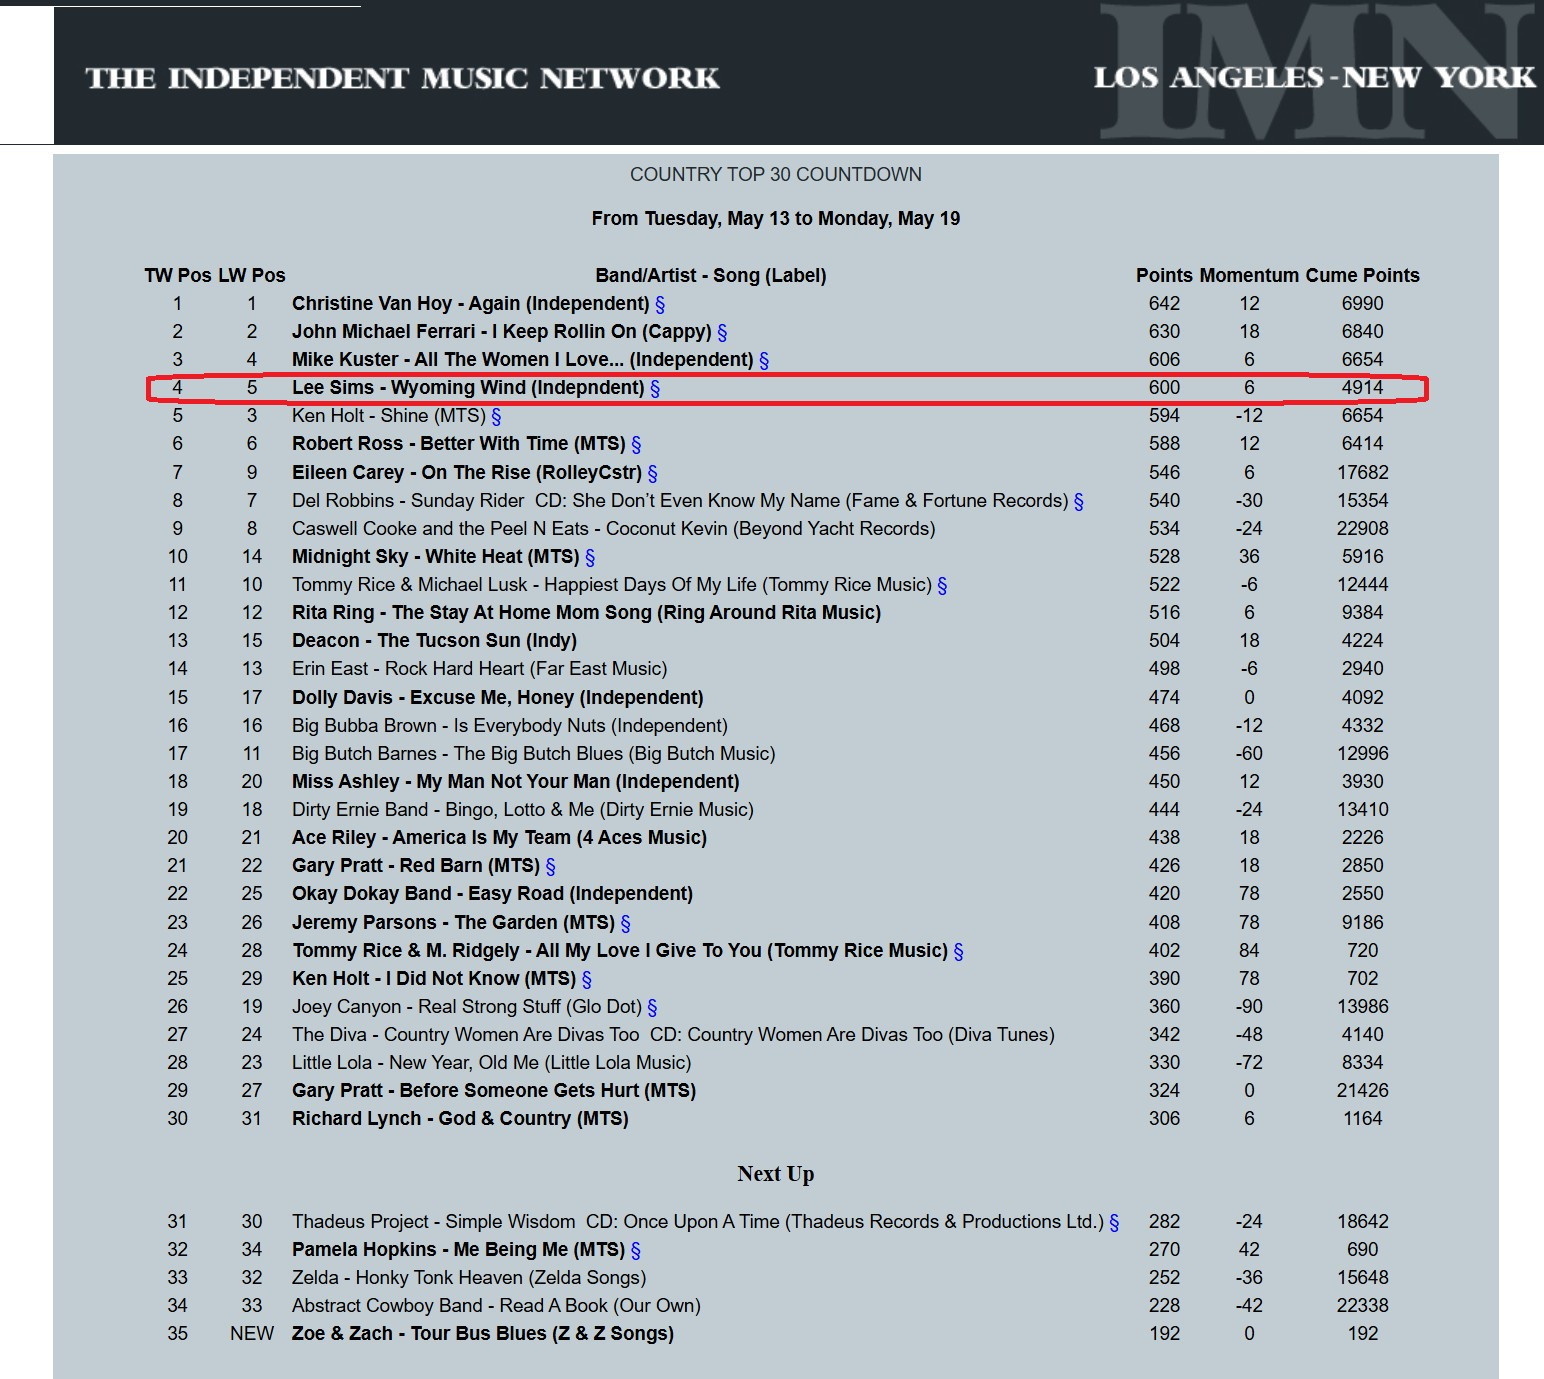
Task: Click the 'NEW' last-week position for Zoe & Zach
Action: pos(252,1334)
